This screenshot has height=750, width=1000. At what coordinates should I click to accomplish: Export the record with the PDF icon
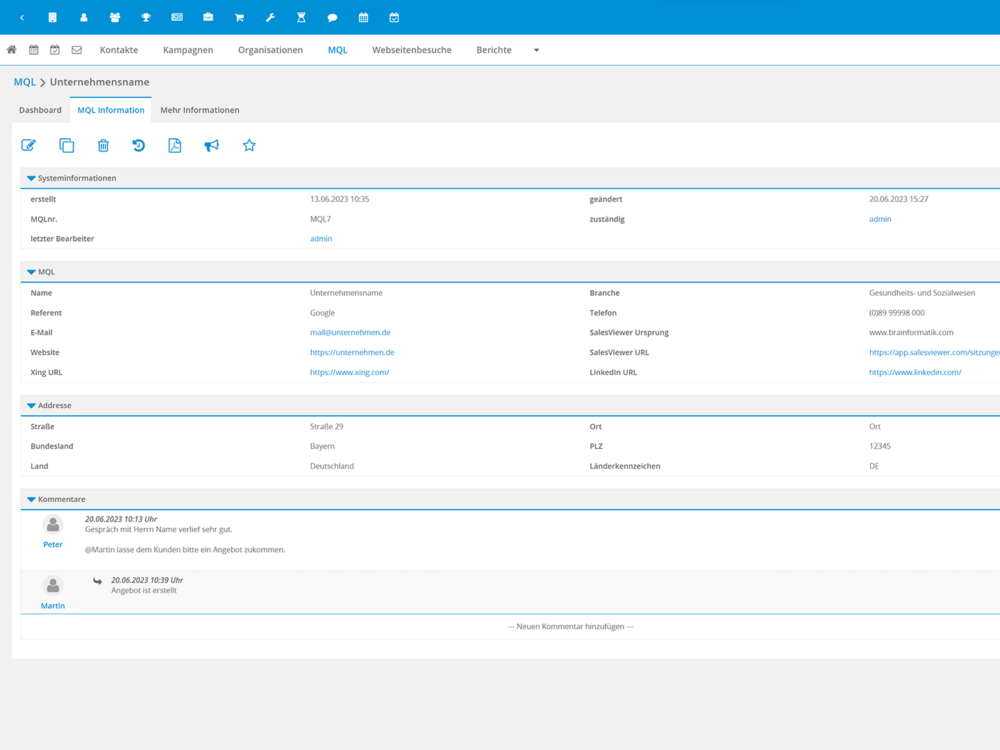(x=175, y=146)
